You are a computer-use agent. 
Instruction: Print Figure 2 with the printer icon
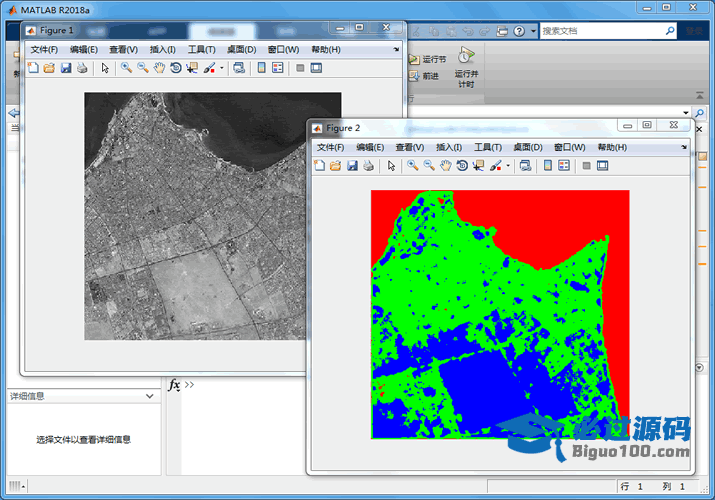pos(368,165)
